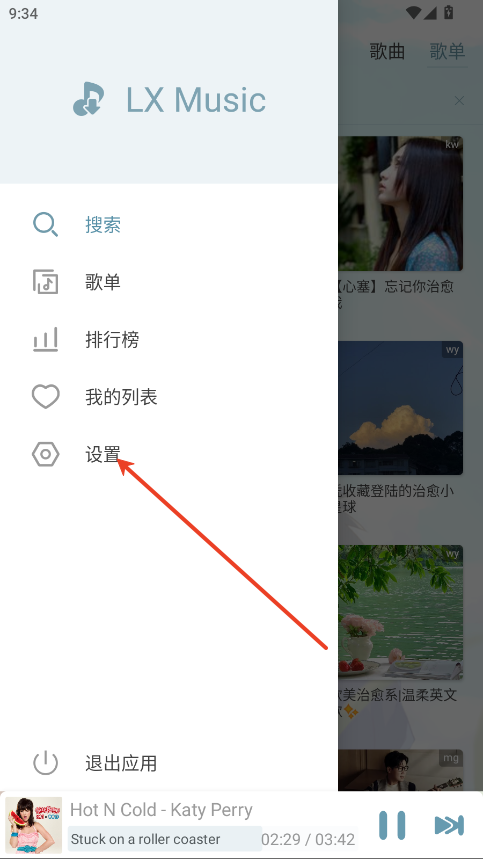The width and height of the screenshot is (483, 859).
Task: Click the 排行榜 bar chart icon
Action: coord(45,339)
